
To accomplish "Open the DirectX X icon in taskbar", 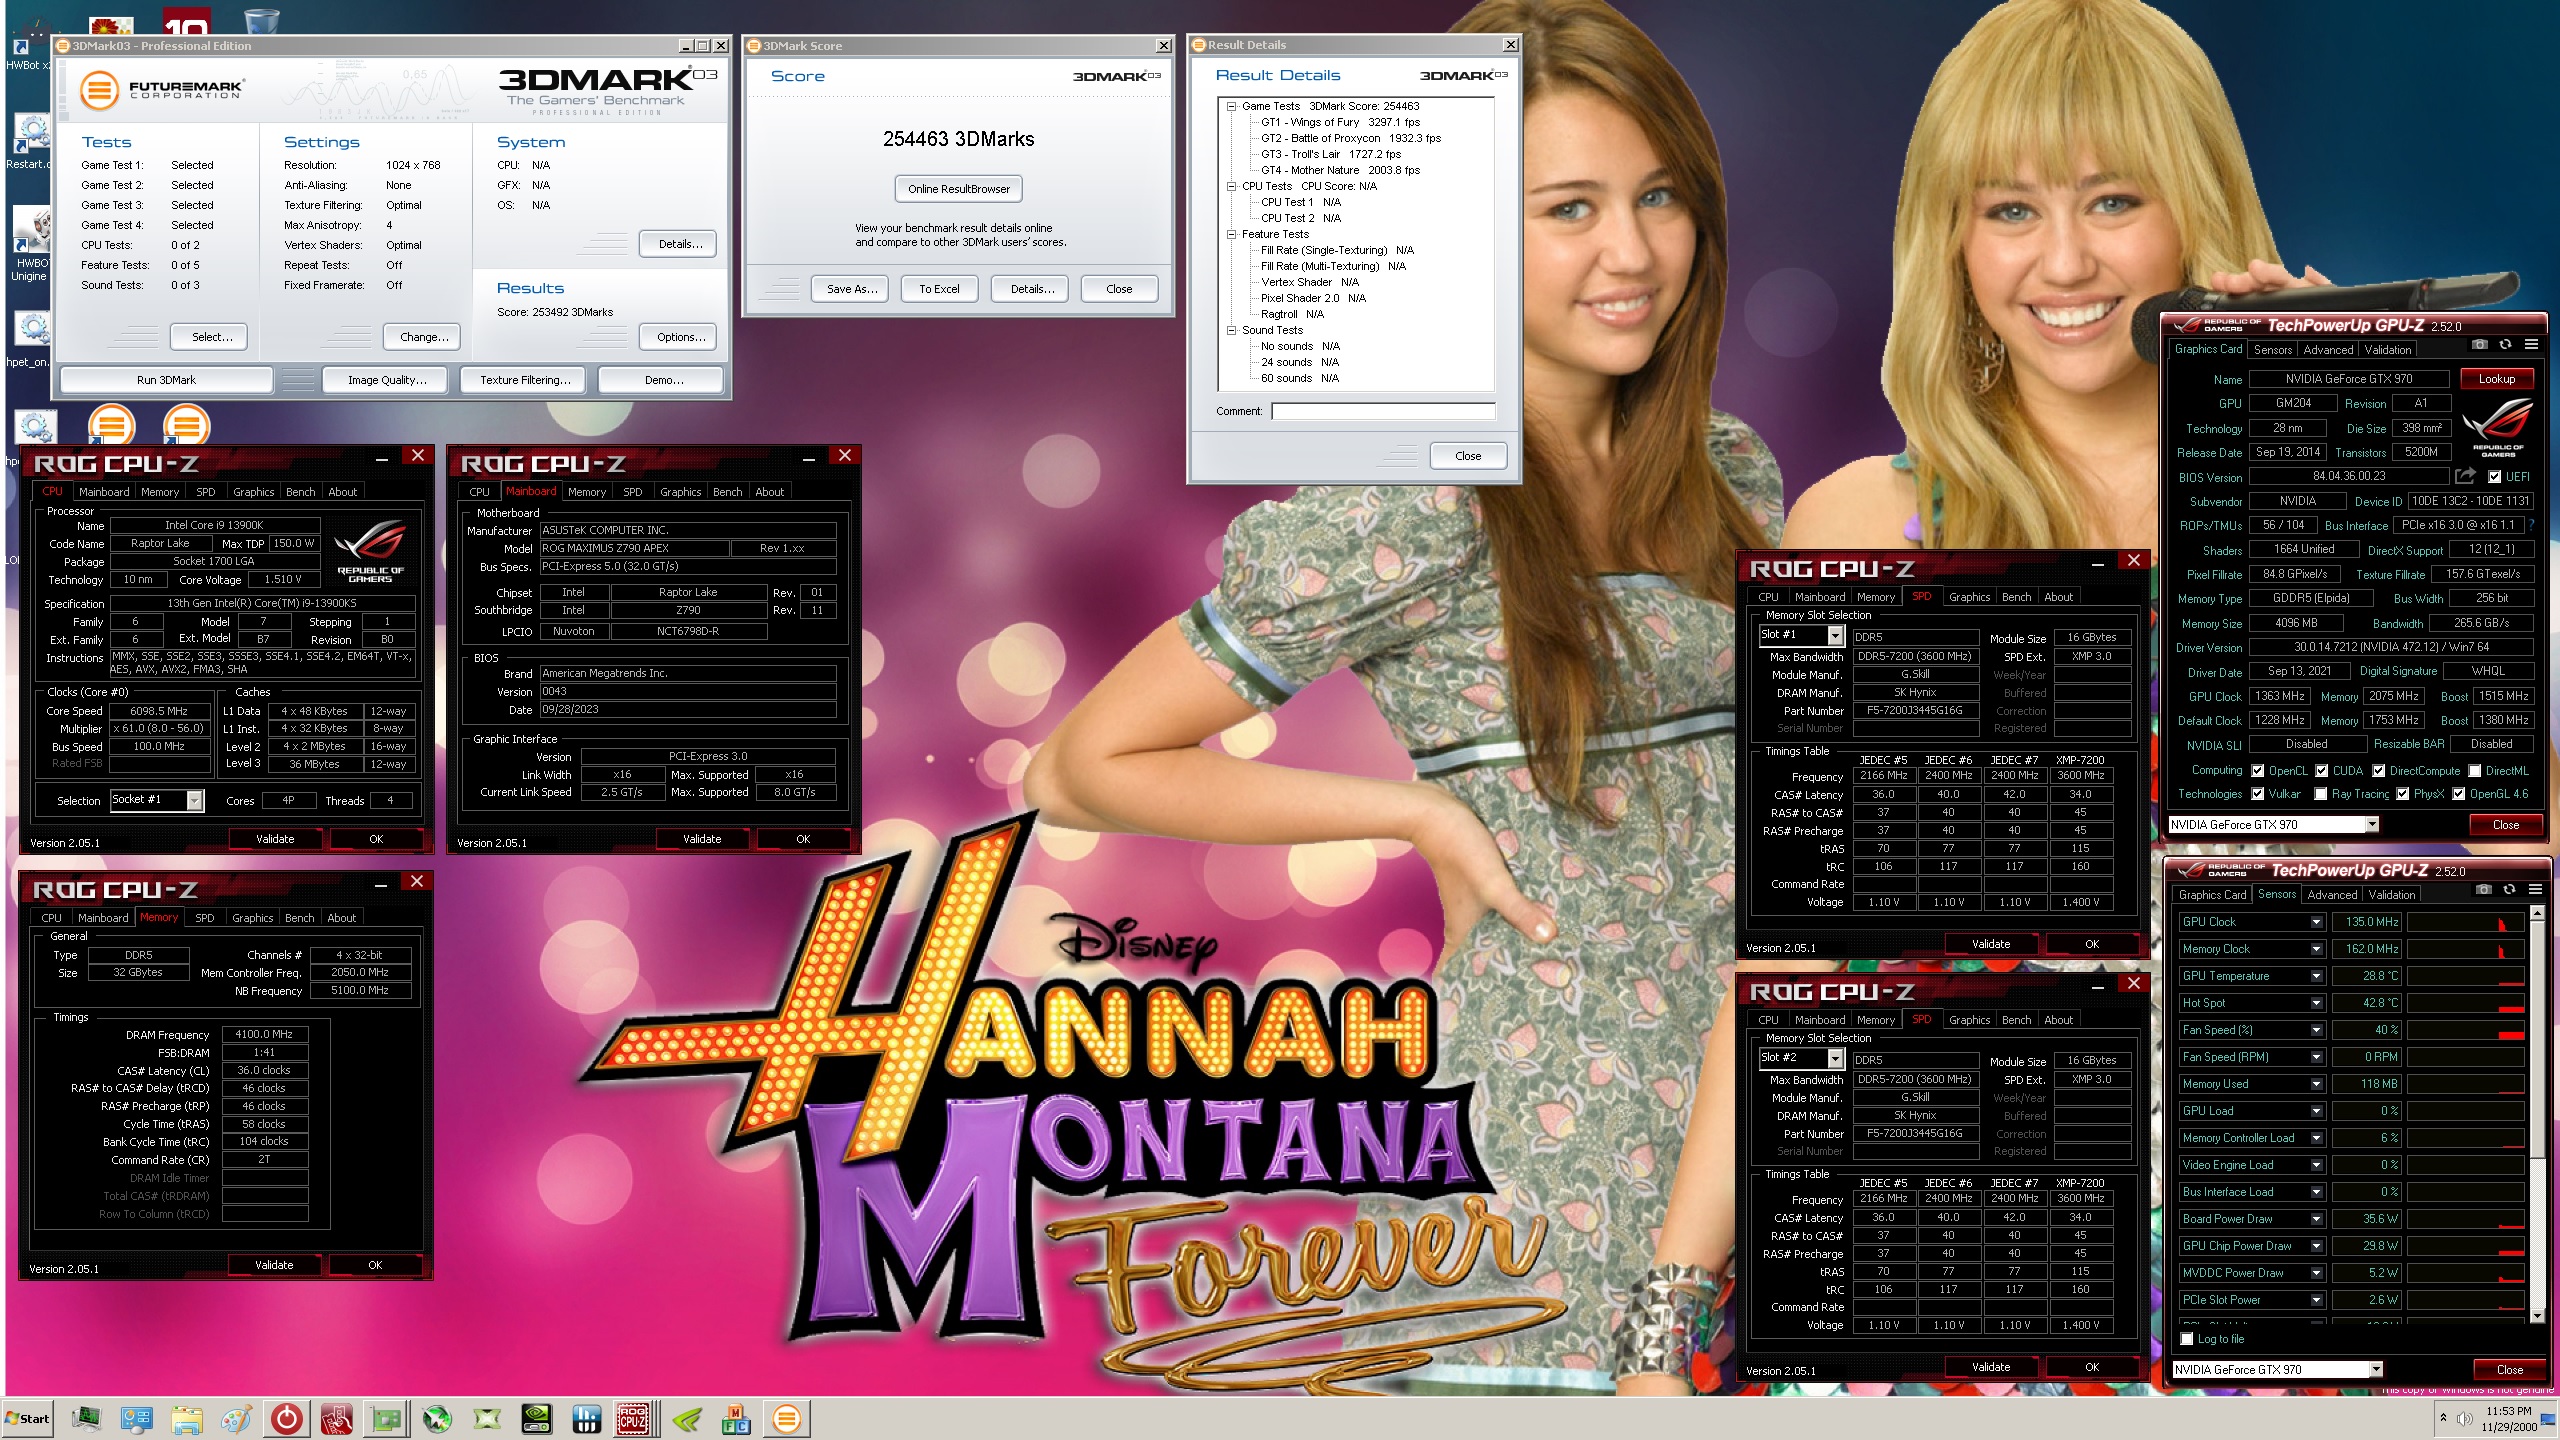I will pos(486,1418).
